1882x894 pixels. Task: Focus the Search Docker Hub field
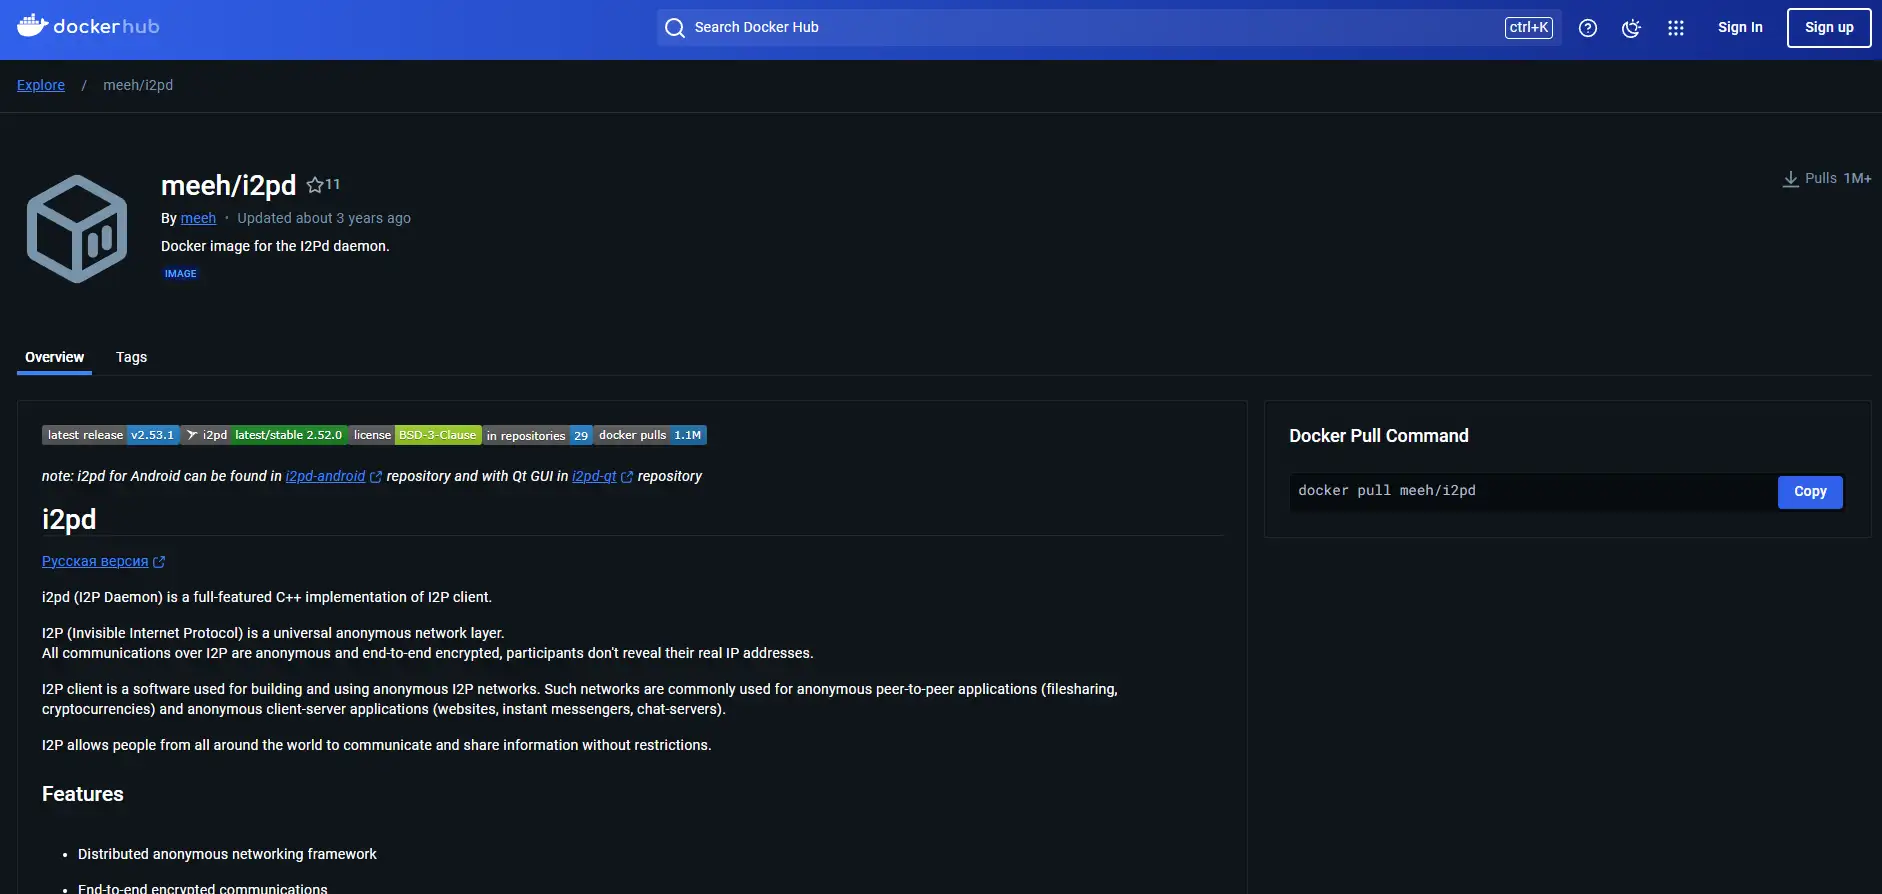point(1109,28)
